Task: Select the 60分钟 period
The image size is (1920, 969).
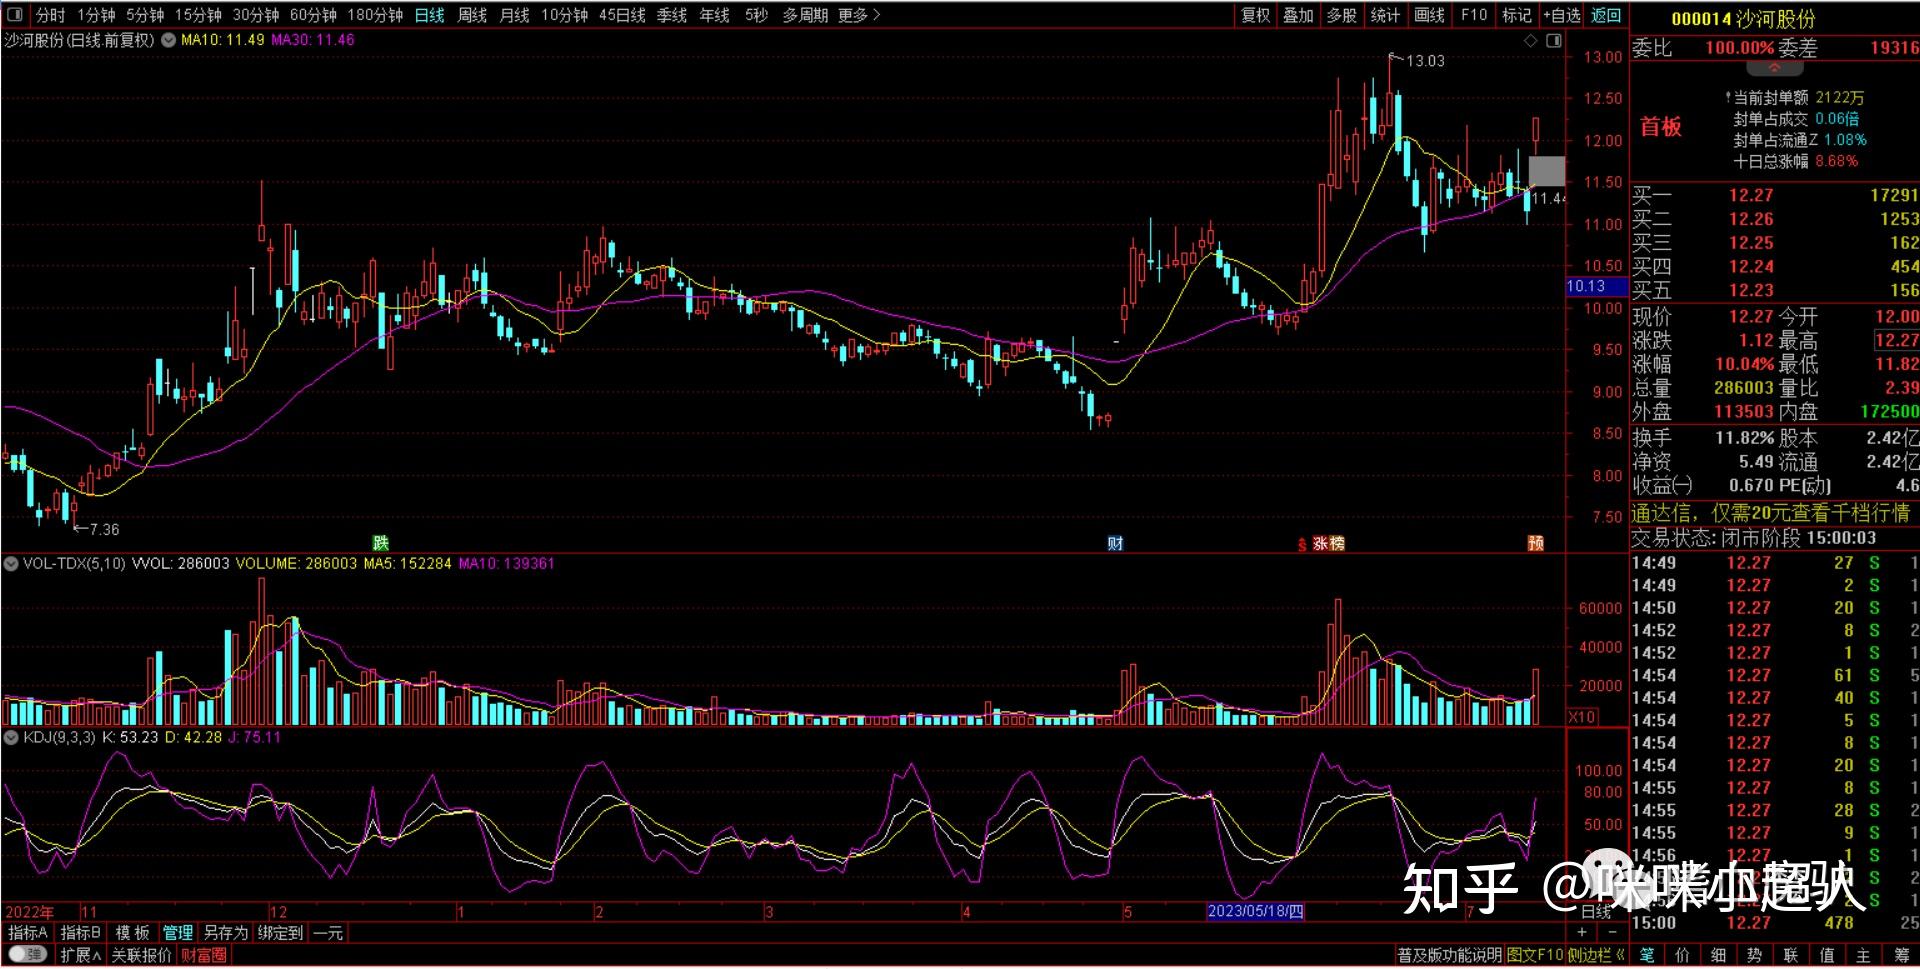Action: 314,15
